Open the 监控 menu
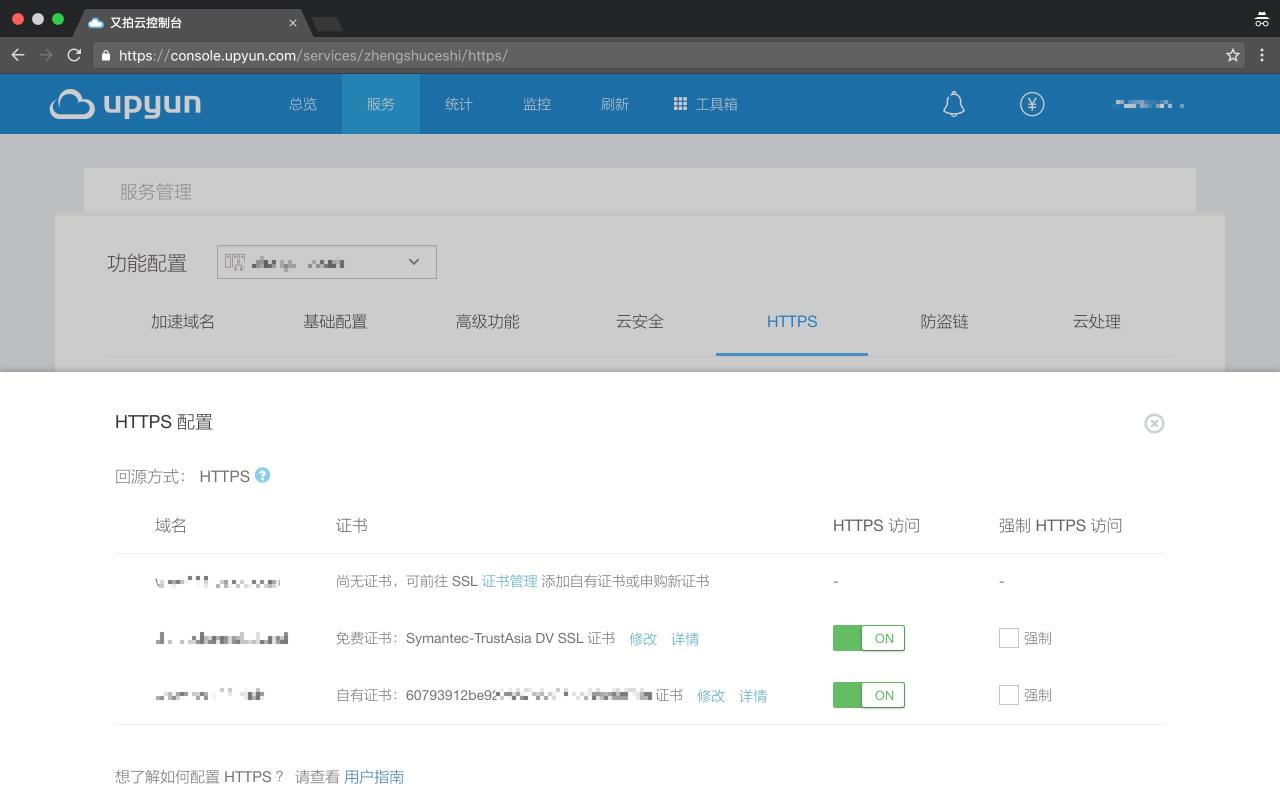This screenshot has height=800, width=1280. [x=537, y=104]
